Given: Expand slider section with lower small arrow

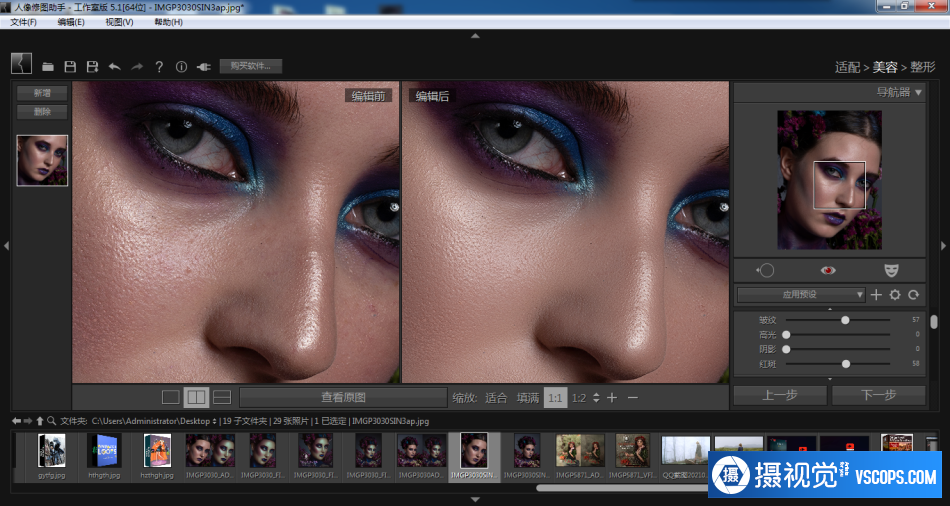Looking at the screenshot, I should coord(829,379).
